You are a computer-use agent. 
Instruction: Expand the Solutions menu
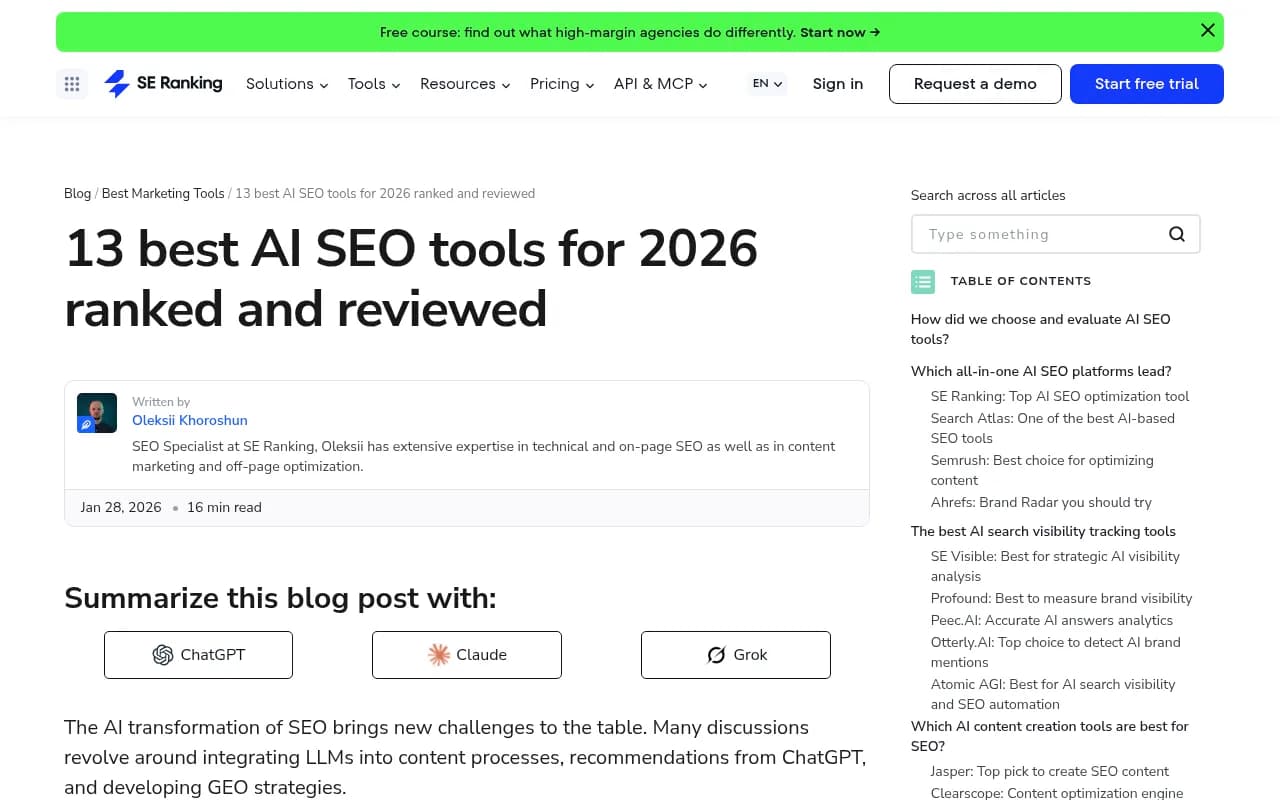click(x=287, y=84)
